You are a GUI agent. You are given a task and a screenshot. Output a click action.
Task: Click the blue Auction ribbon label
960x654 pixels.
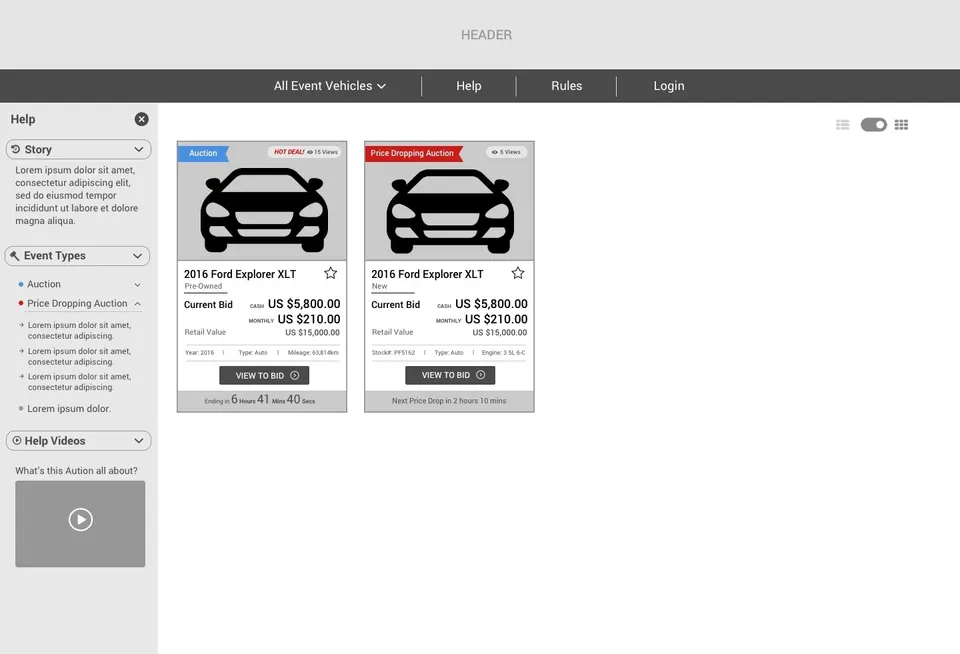tap(203, 153)
